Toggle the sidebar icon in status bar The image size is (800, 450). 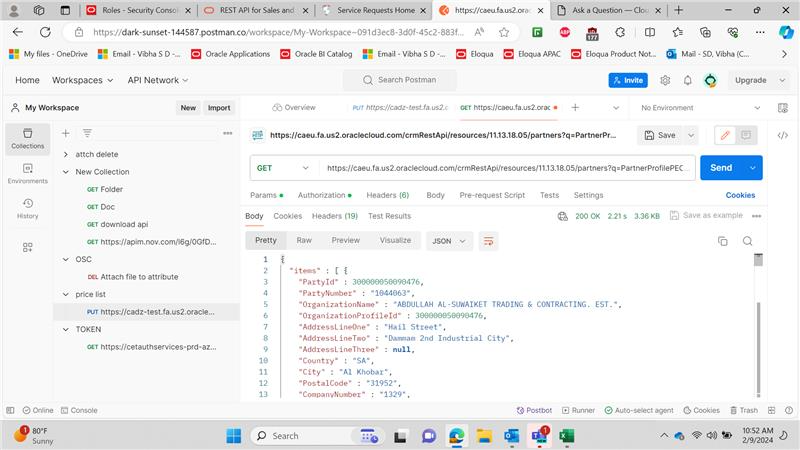click(x=10, y=410)
